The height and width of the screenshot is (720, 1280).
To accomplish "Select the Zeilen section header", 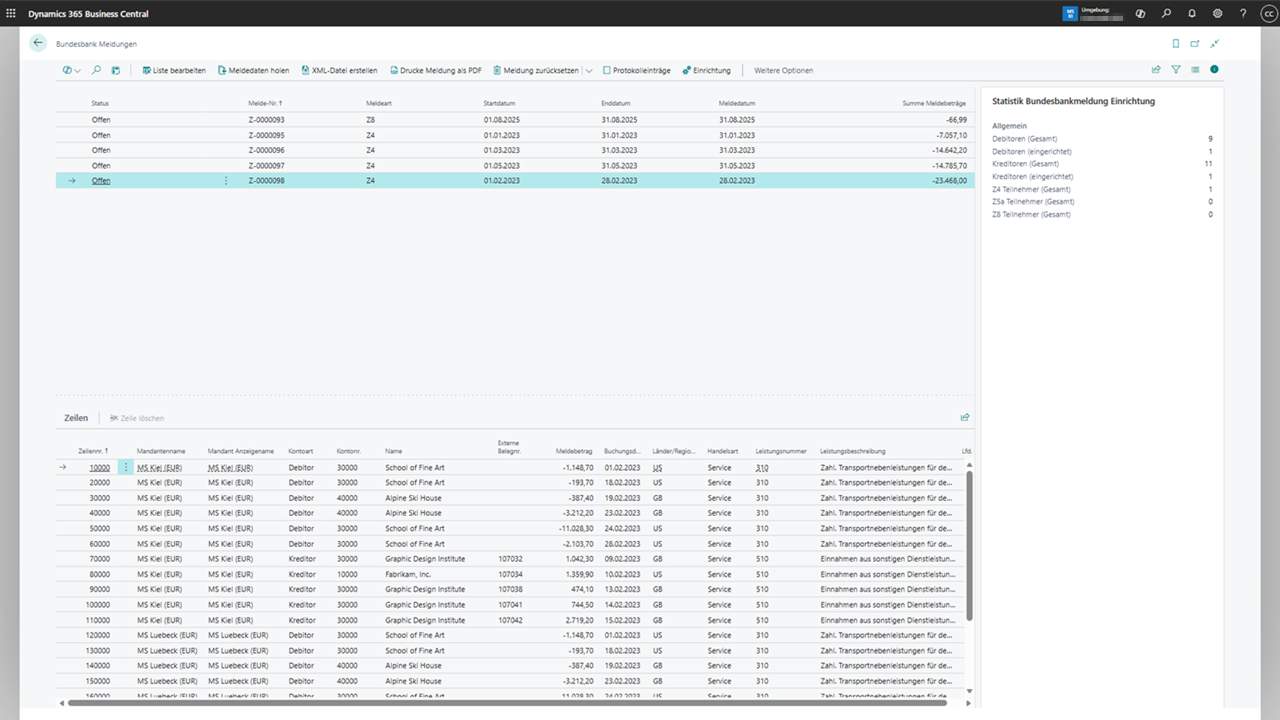I will [x=76, y=418].
